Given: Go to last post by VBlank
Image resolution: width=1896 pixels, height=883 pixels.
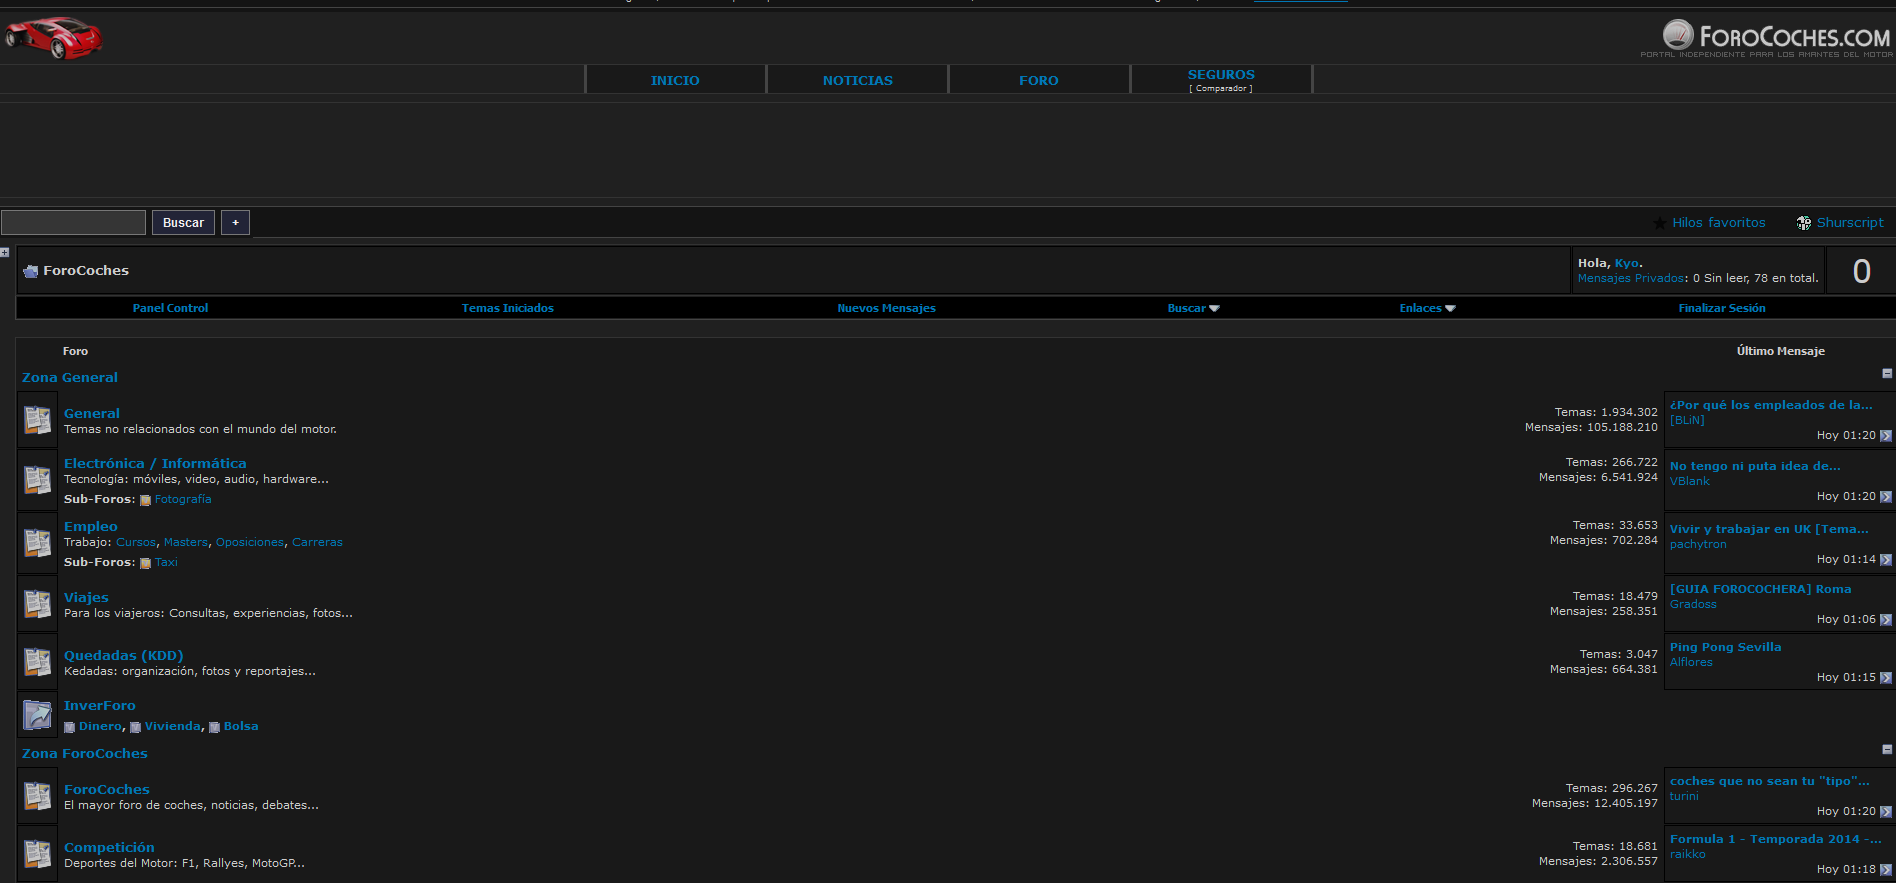Looking at the screenshot, I should click(x=1885, y=497).
